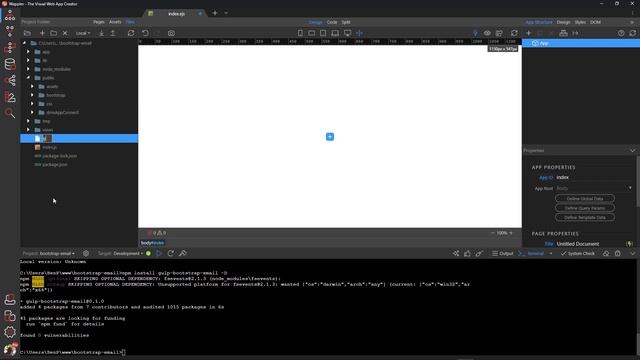Switch to the Split view tab
This screenshot has height=360, width=640.
click(346, 22)
